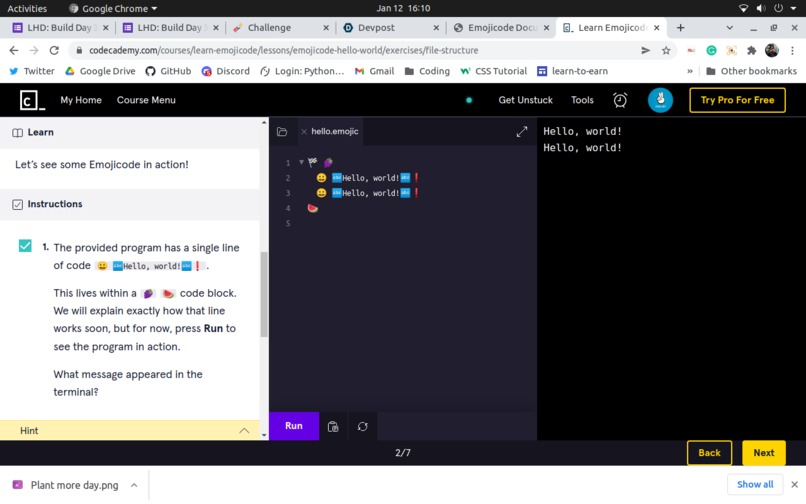Image resolution: width=806 pixels, height=504 pixels.
Task: Click the Instructions checklist icon
Action: point(17,205)
